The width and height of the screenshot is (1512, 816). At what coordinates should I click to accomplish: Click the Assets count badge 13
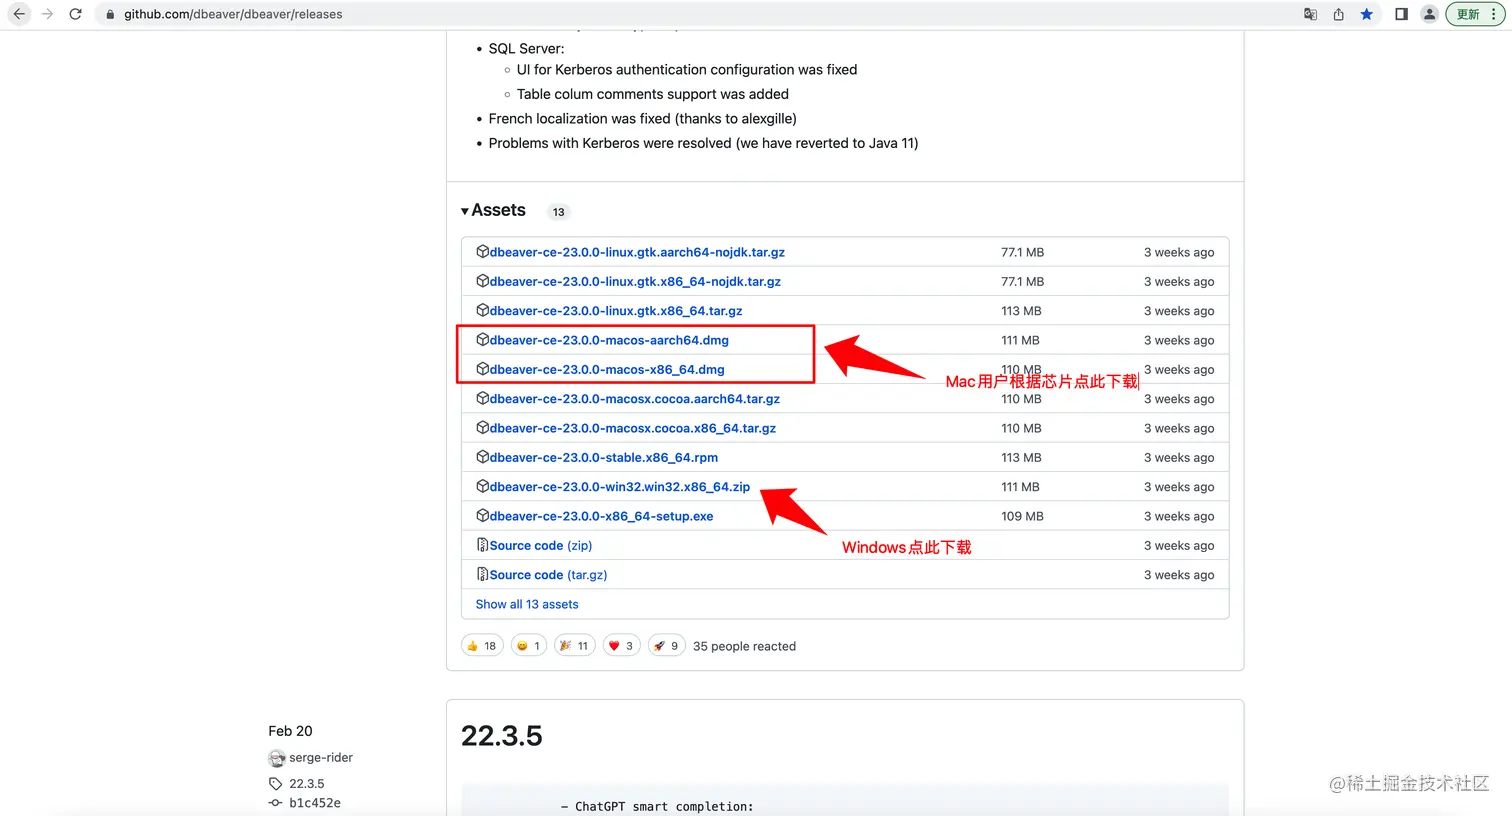[559, 212]
